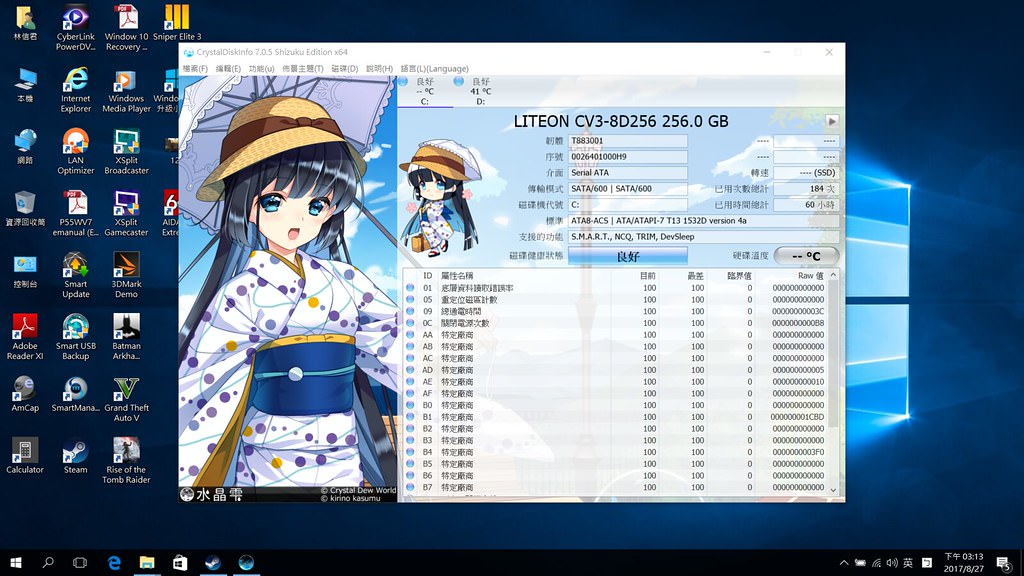Screen dimensions: 1024x576
Task: Open XSplit Broadcaster desktop icon
Action: coord(126,152)
